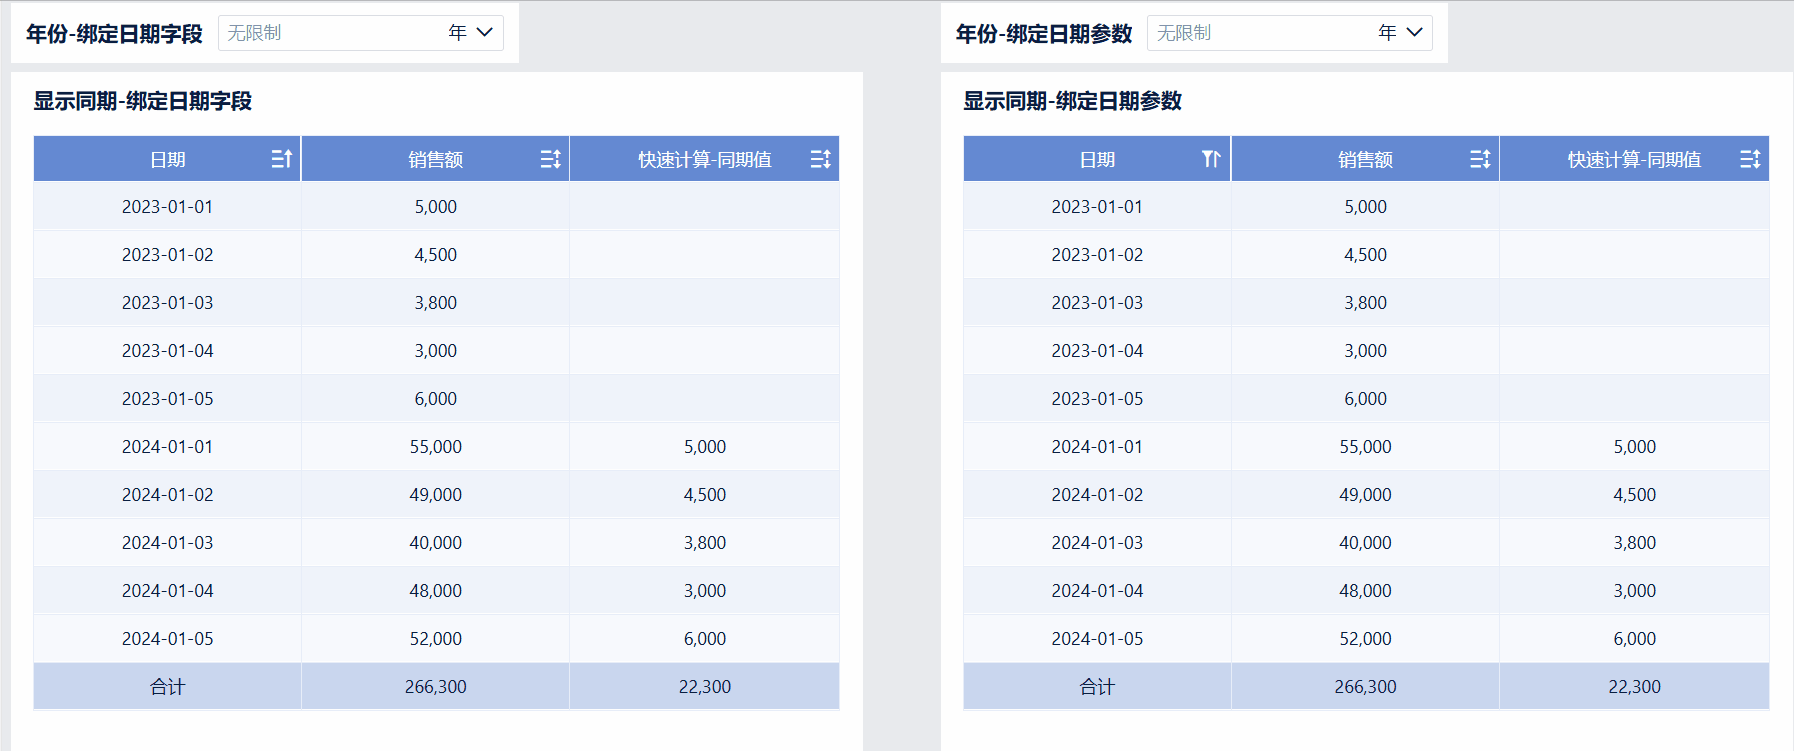The height and width of the screenshot is (751, 1794).
Task: Select 2023-01-02 date cell in 绑定日期字段 table
Action: tap(168, 255)
